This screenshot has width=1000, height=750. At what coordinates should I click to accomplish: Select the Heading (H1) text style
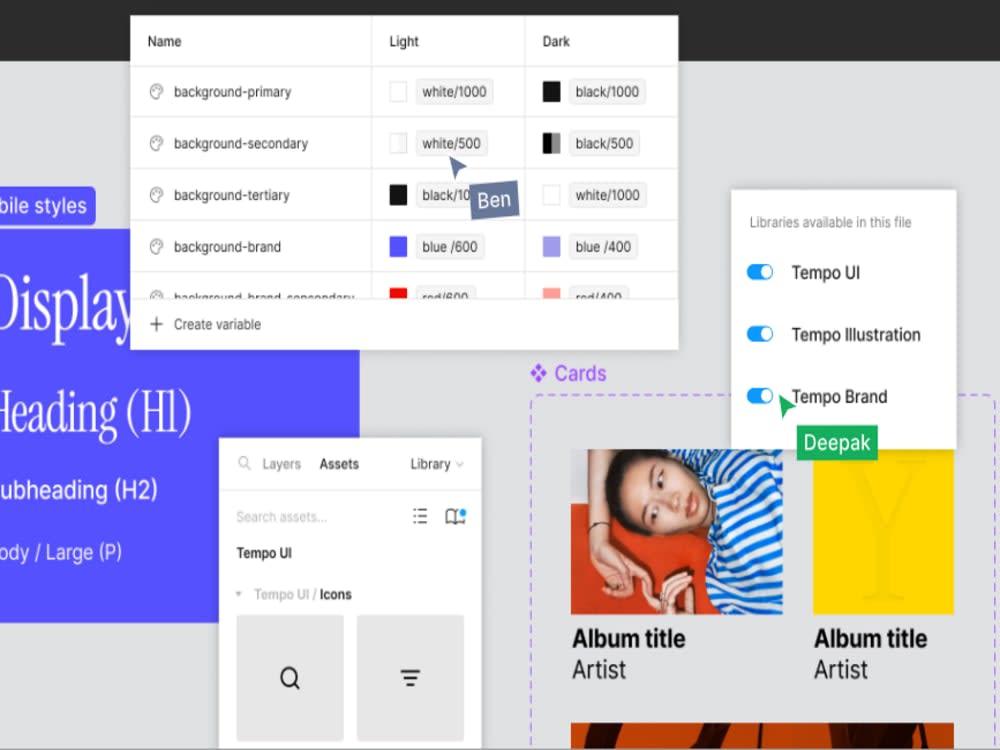96,413
